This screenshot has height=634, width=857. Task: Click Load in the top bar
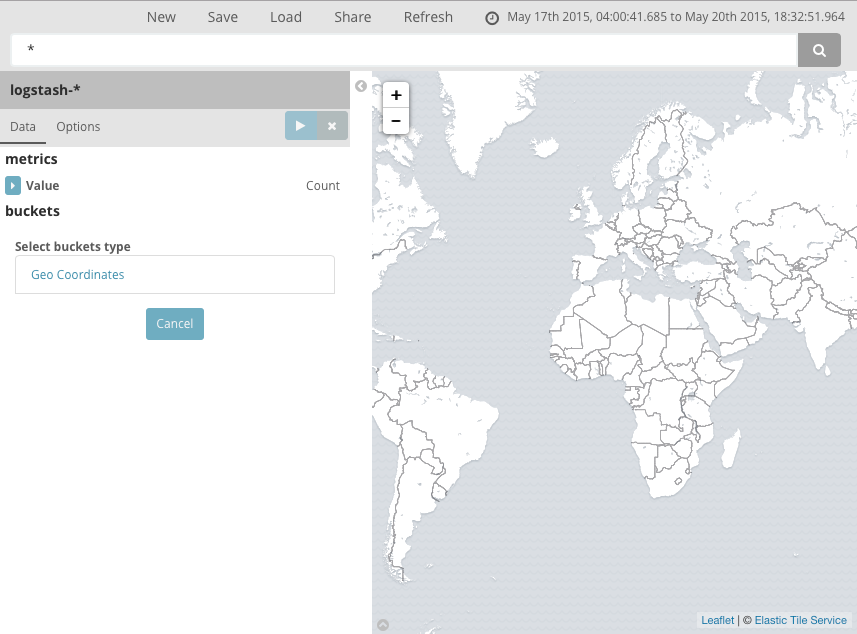285,17
